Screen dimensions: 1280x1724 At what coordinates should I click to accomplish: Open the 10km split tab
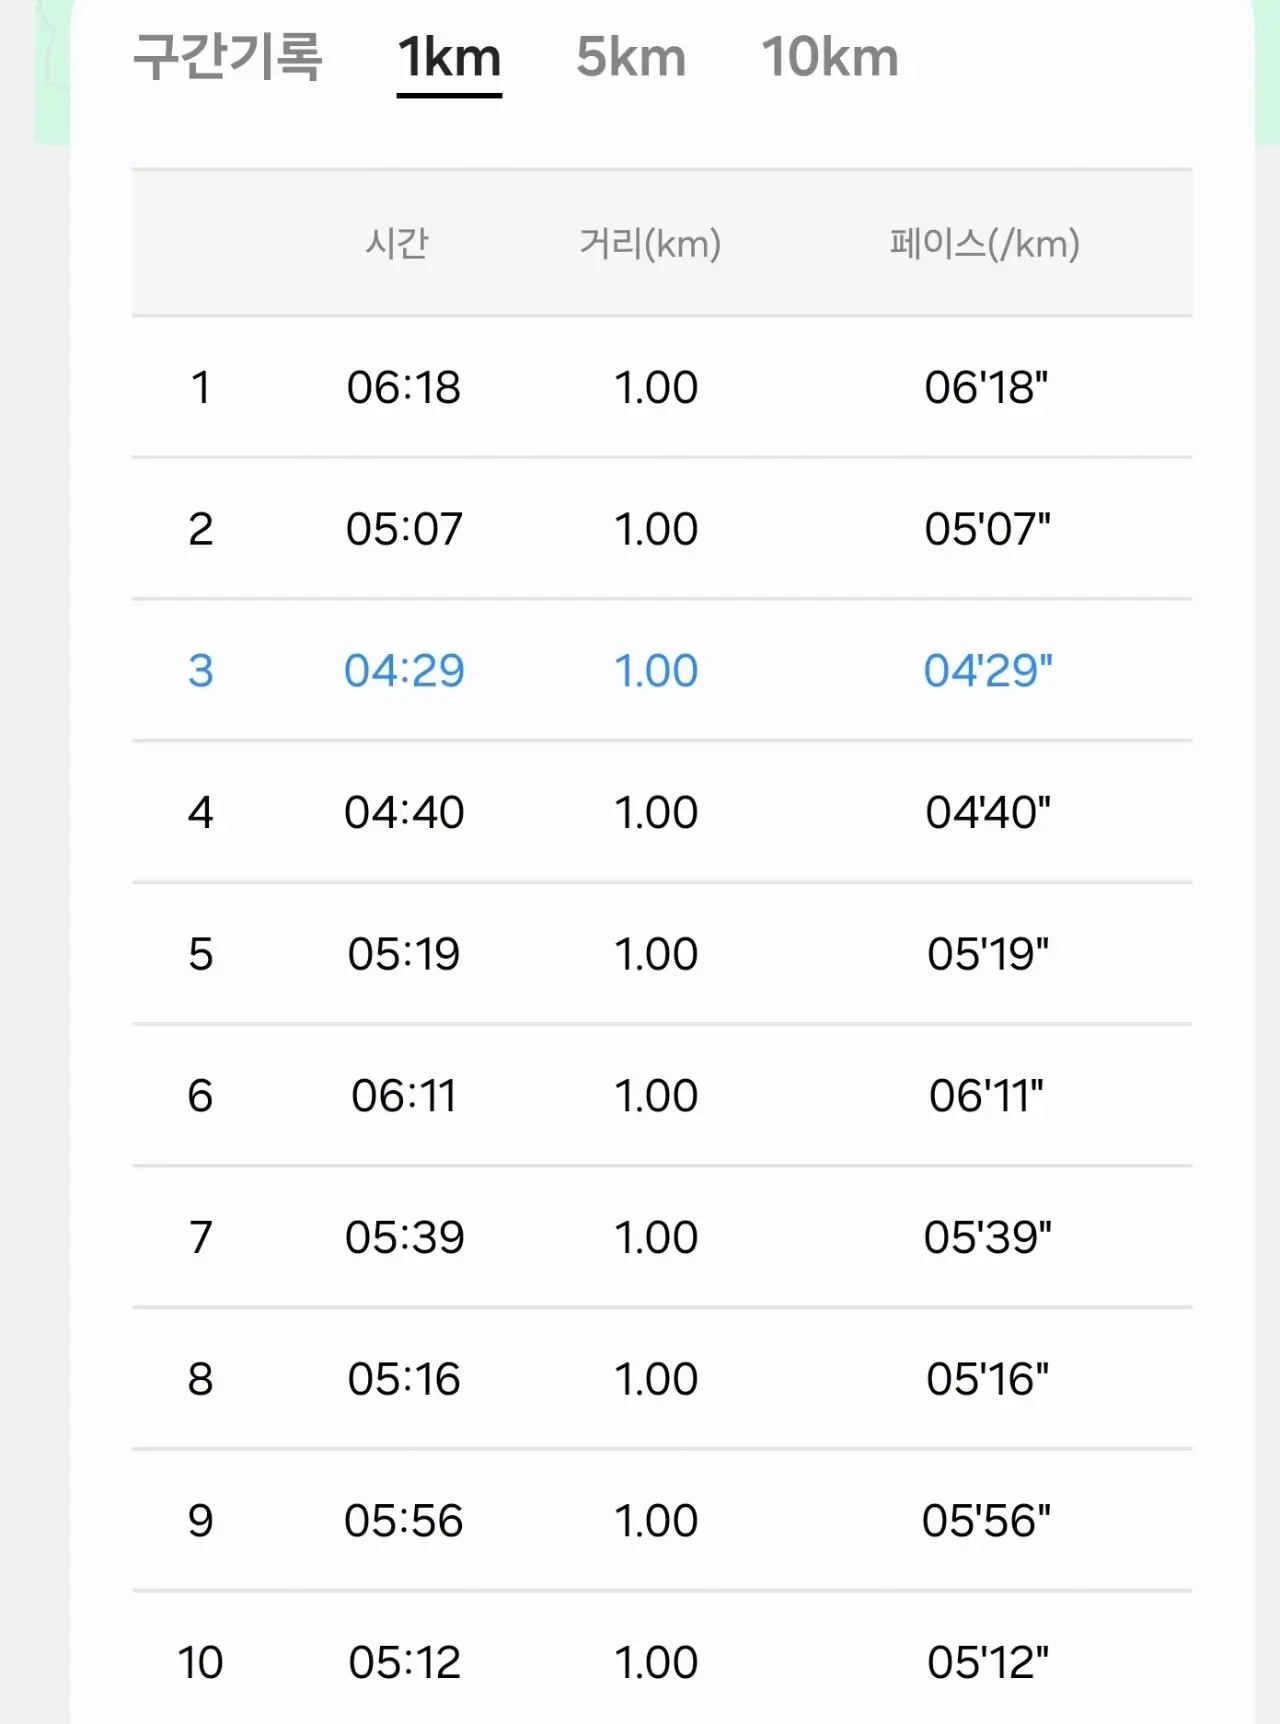[830, 58]
